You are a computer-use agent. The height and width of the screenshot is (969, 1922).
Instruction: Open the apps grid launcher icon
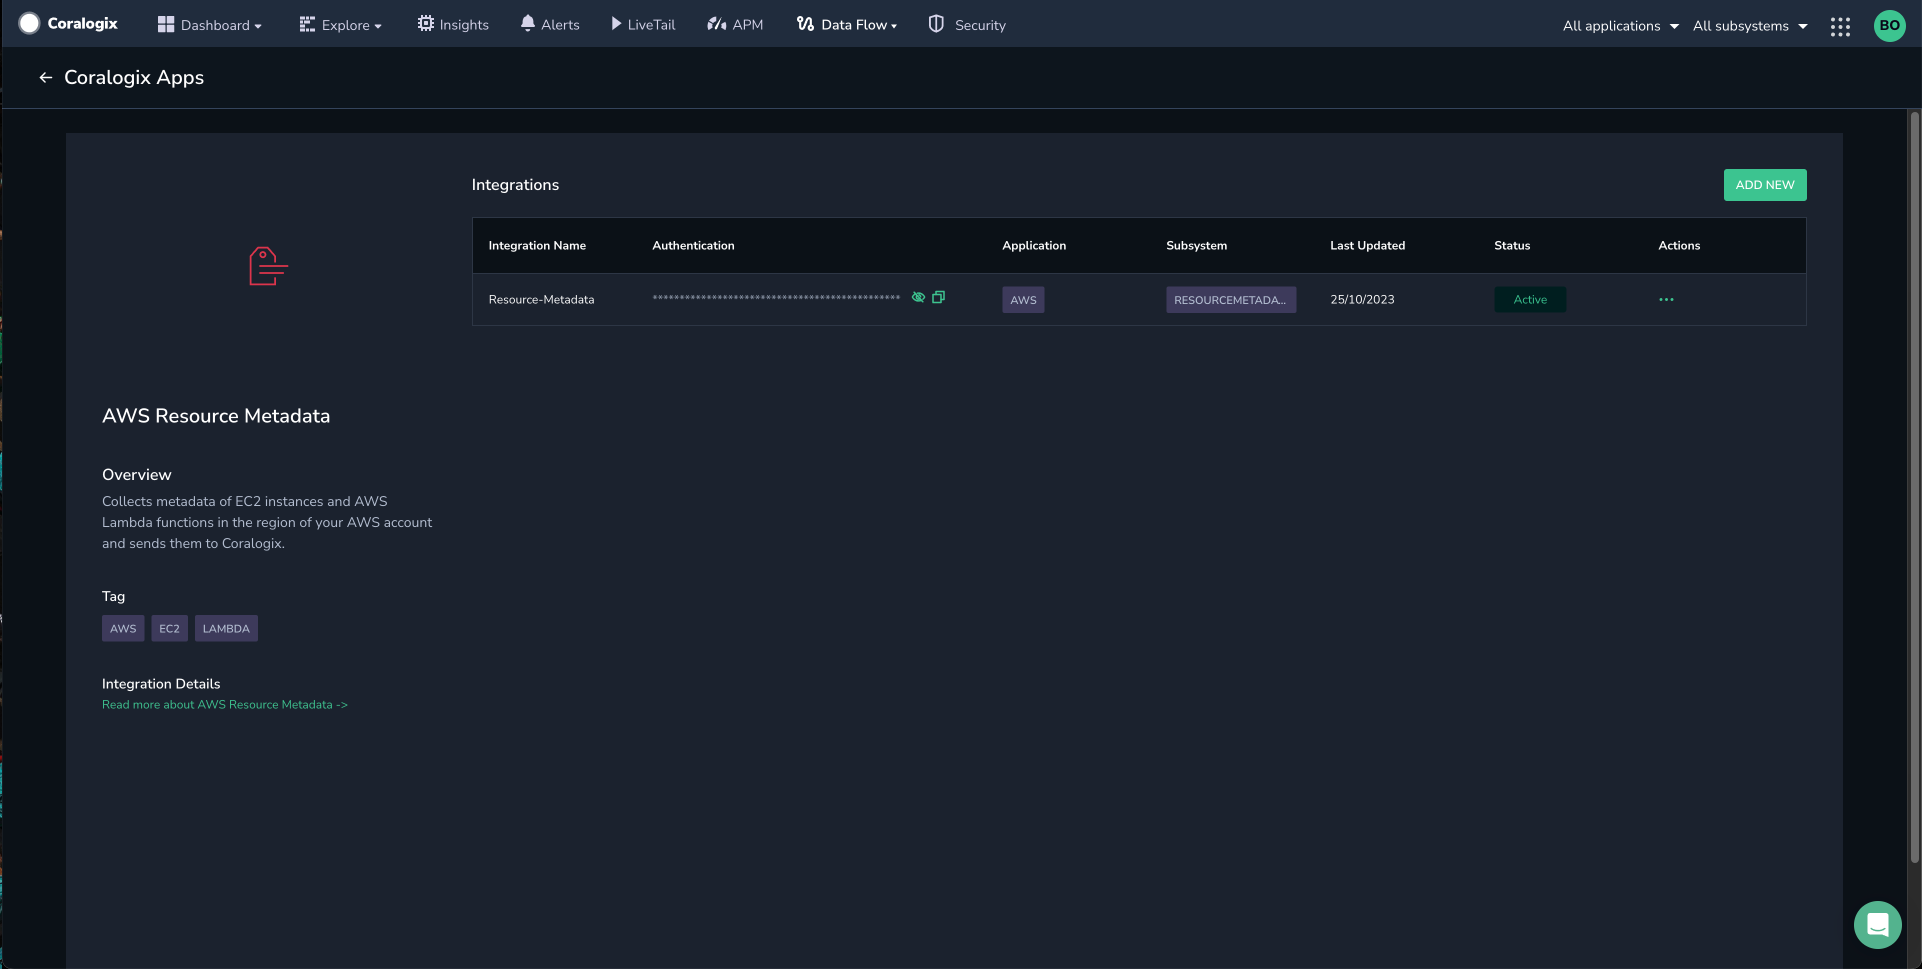pyautogui.click(x=1840, y=27)
